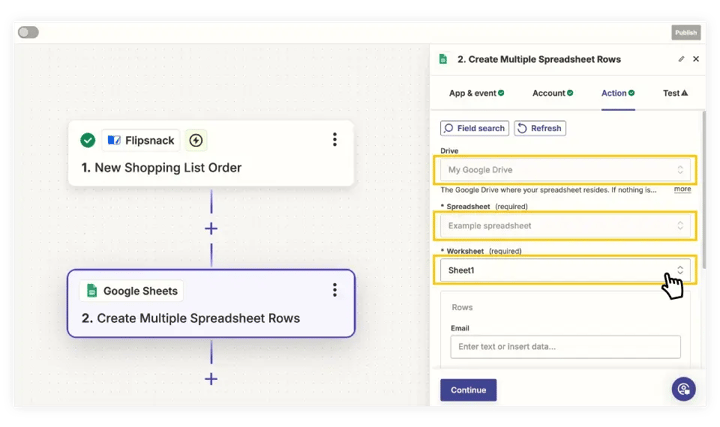Toggle the Zap on/off switch
The width and height of the screenshot is (720, 427).
click(x=28, y=32)
